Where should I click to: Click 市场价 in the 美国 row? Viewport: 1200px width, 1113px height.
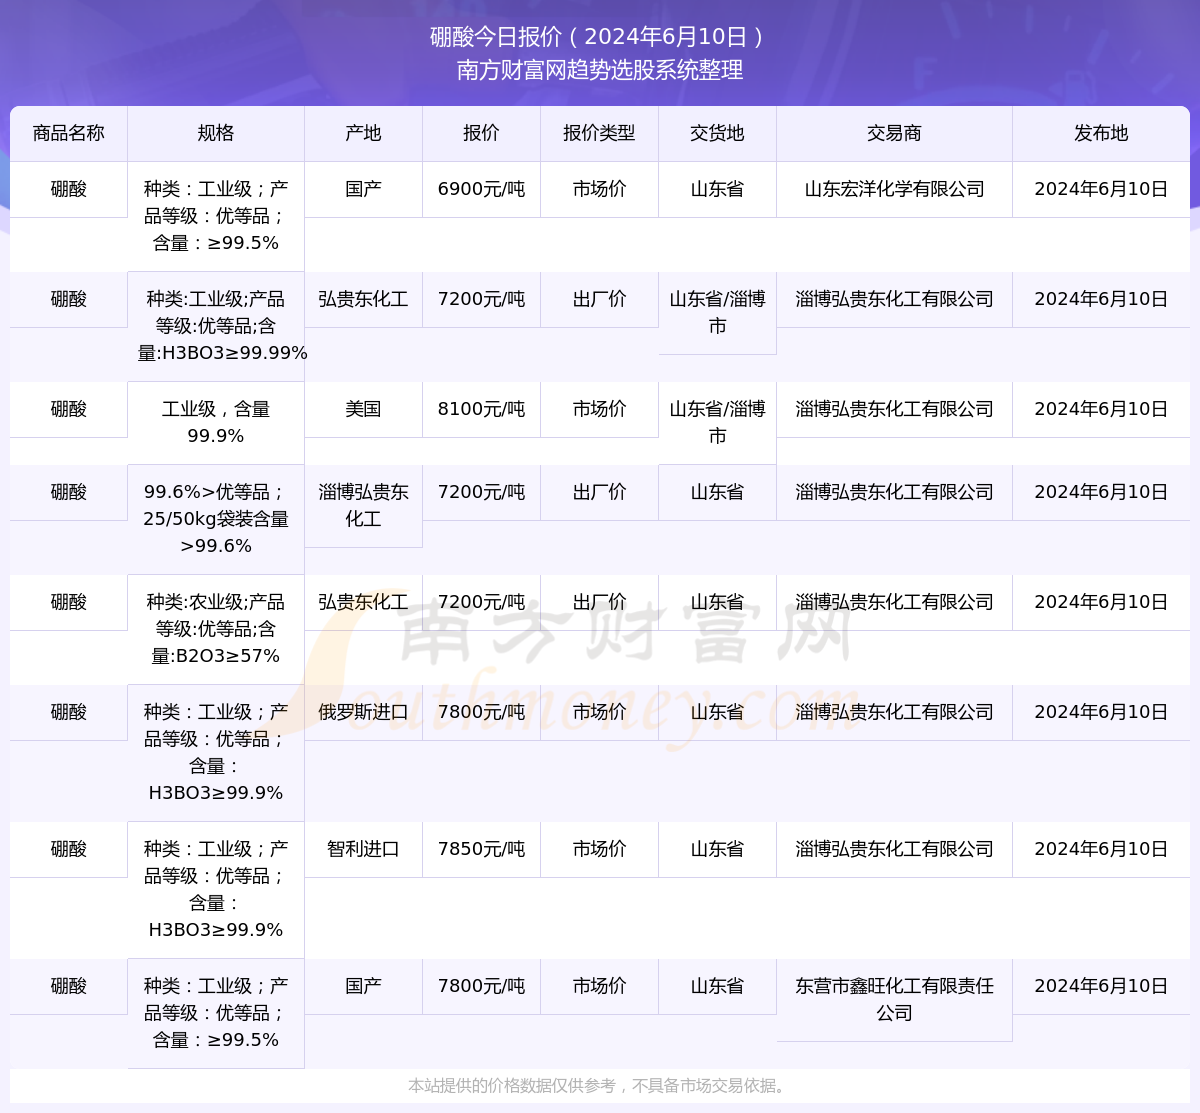click(x=599, y=409)
